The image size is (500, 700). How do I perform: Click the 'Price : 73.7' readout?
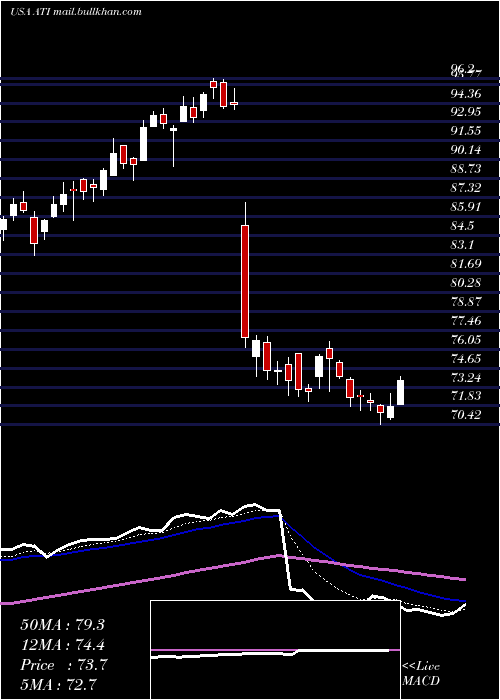(x=63, y=665)
